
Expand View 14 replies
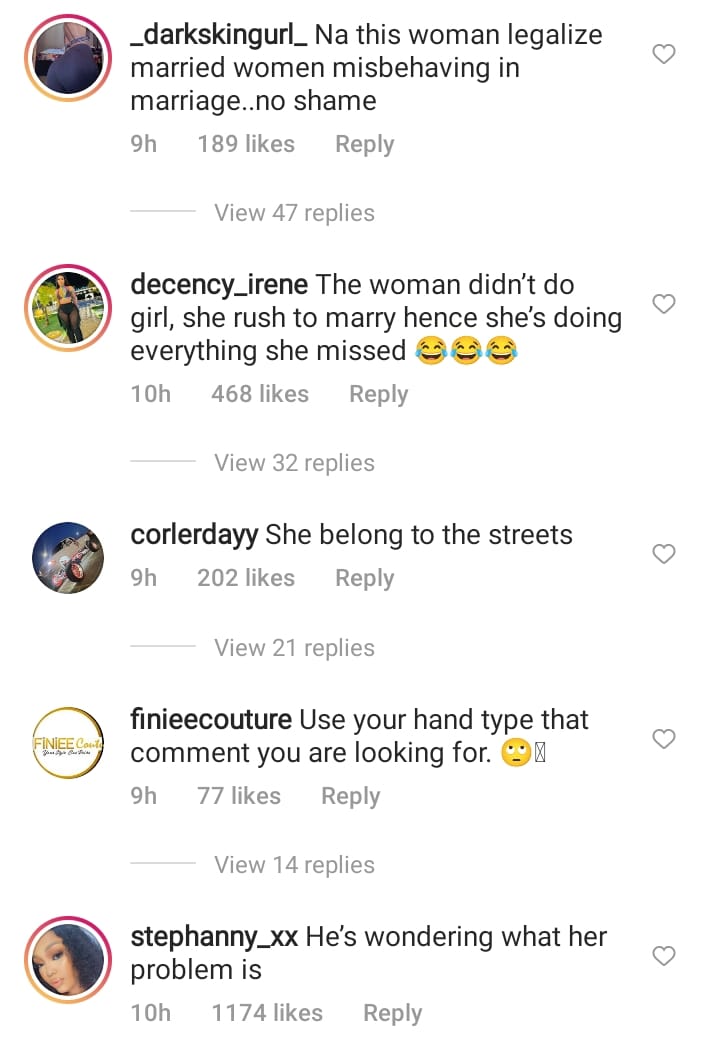click(294, 865)
